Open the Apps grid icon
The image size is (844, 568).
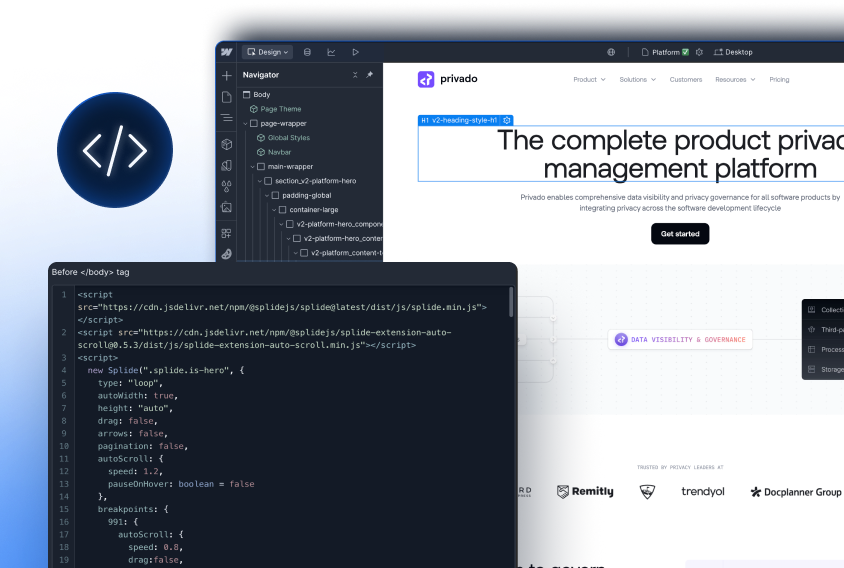227,234
